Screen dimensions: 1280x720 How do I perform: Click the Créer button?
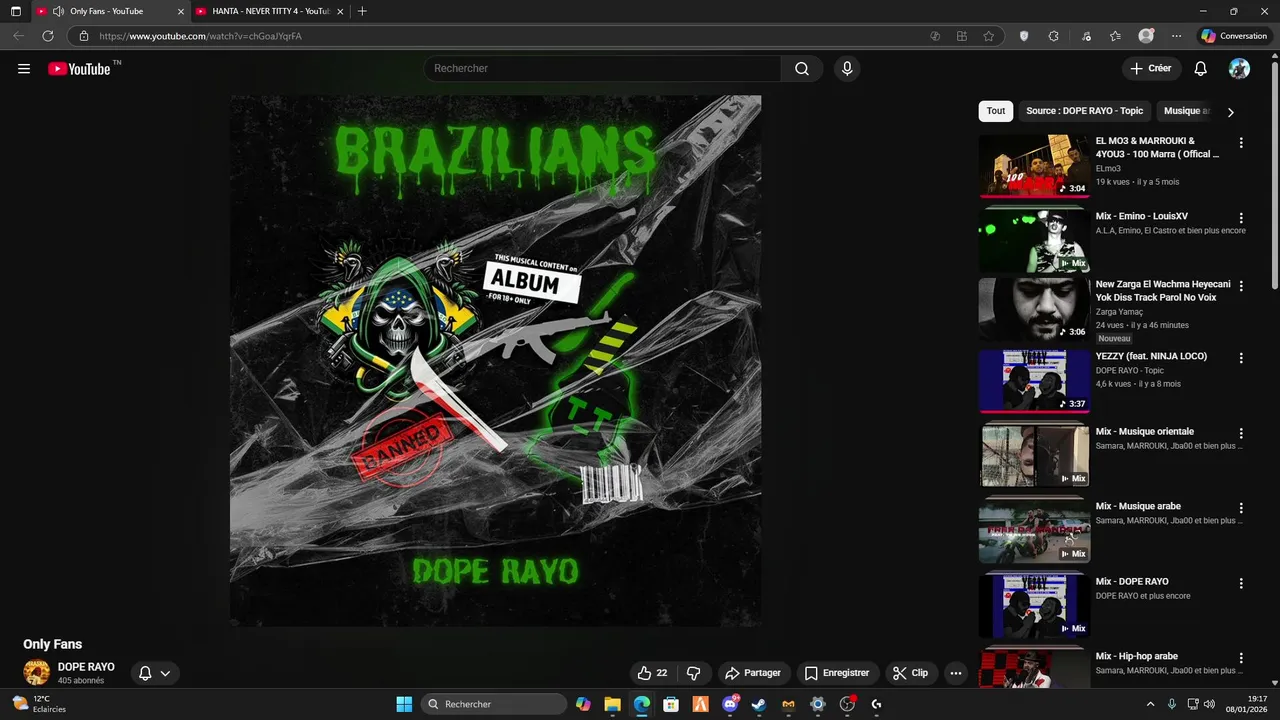[1151, 68]
